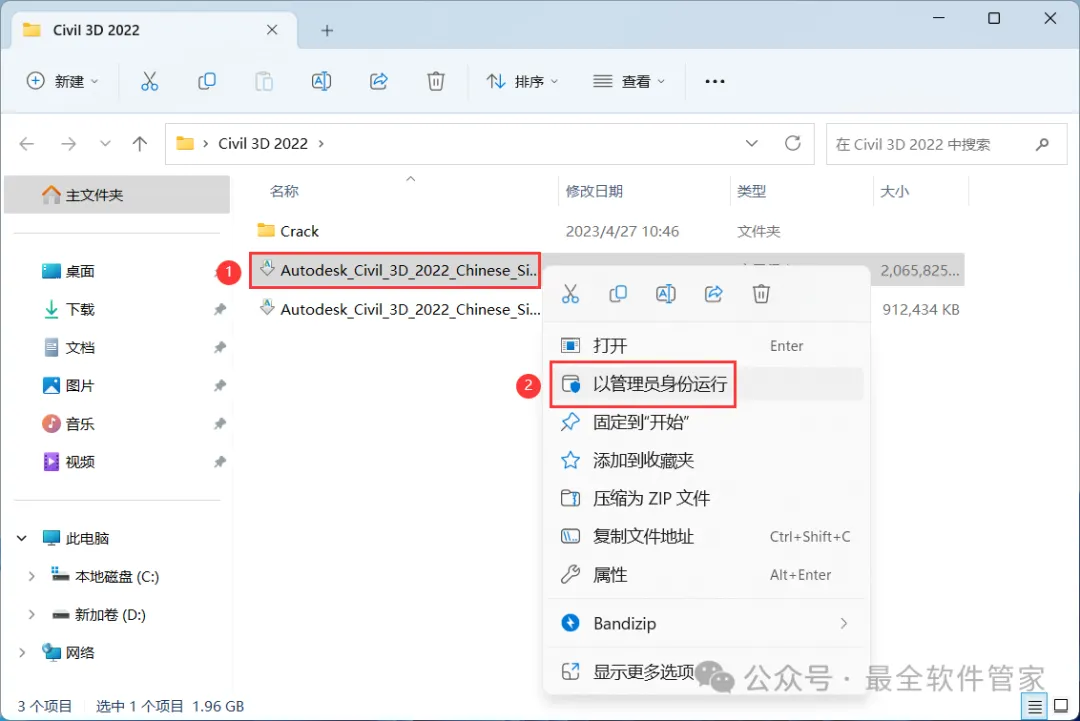Click Share icon in the context menu
1080x721 pixels.
click(714, 294)
